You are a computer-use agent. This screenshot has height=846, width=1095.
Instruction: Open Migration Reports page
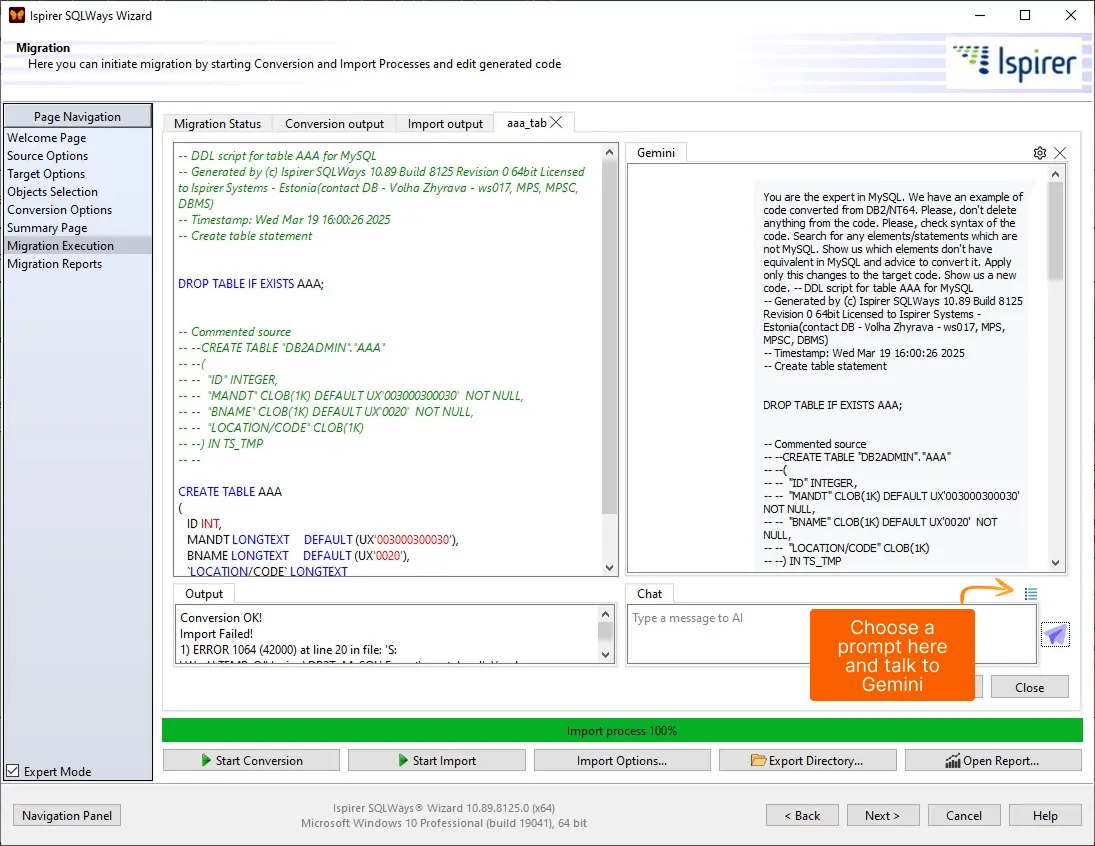pyautogui.click(x=54, y=264)
